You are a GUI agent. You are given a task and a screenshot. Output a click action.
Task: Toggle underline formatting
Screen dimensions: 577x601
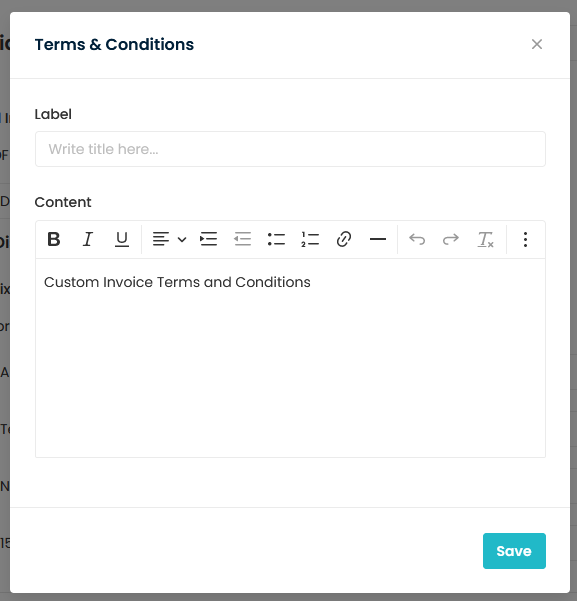(122, 240)
